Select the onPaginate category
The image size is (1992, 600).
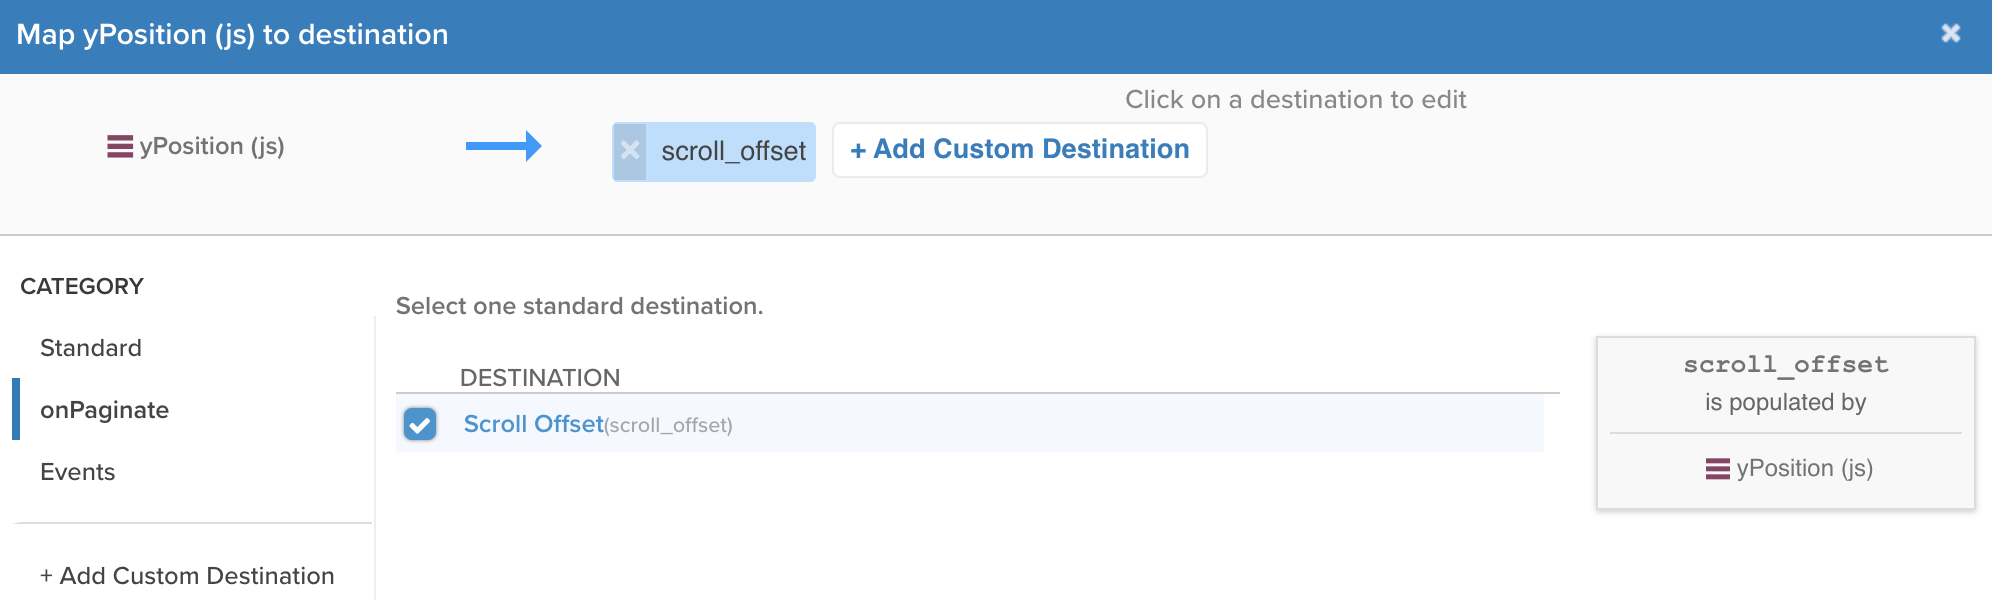click(104, 410)
